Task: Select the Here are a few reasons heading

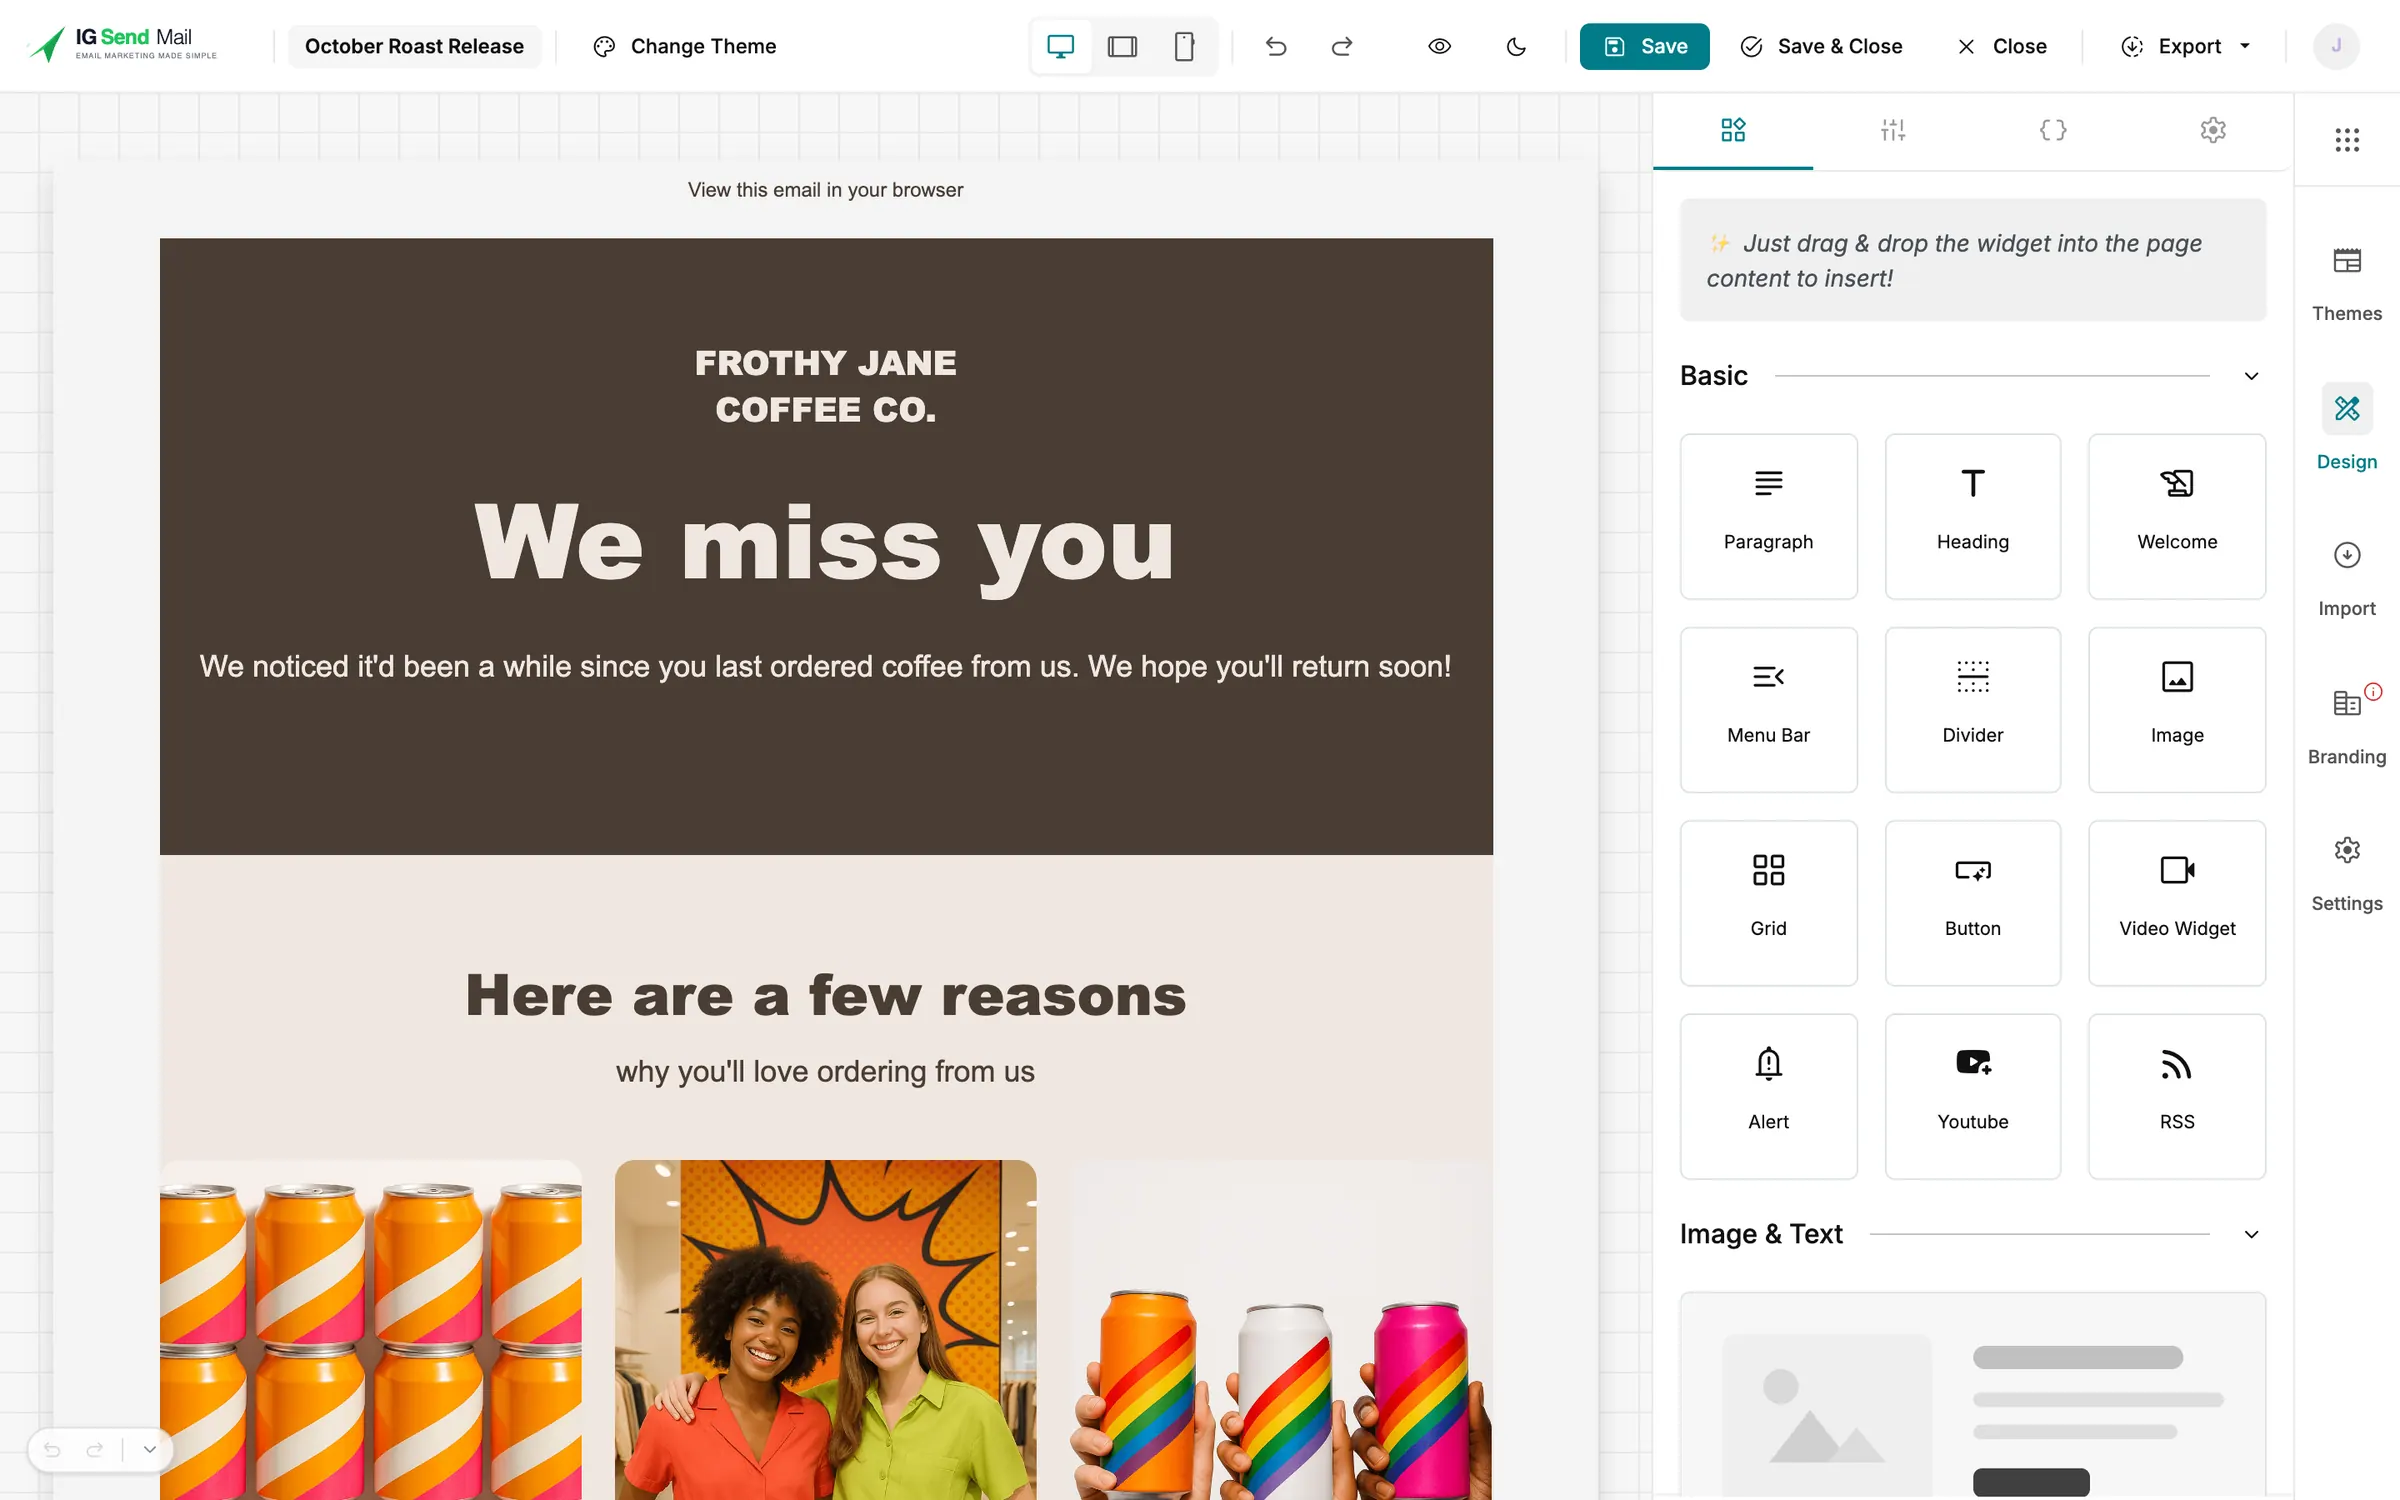Action: point(825,995)
